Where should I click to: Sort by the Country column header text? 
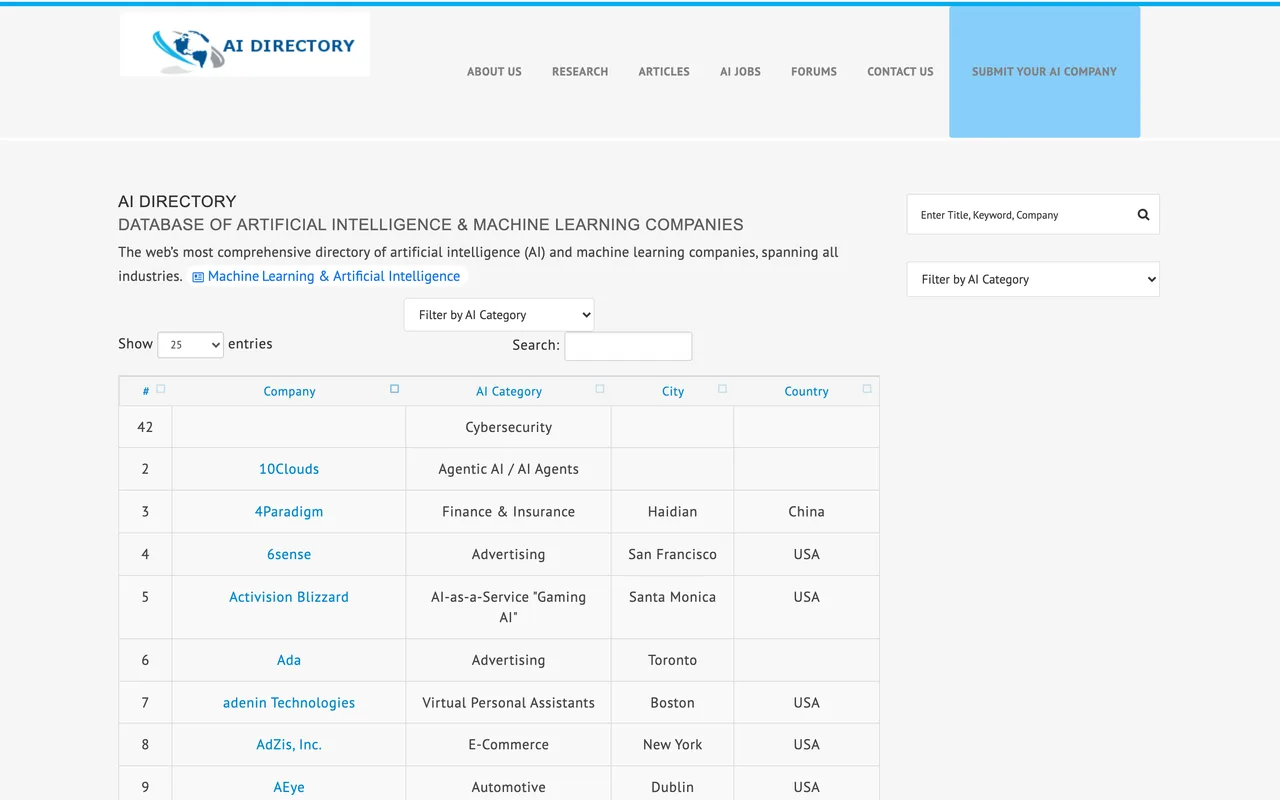(x=806, y=391)
